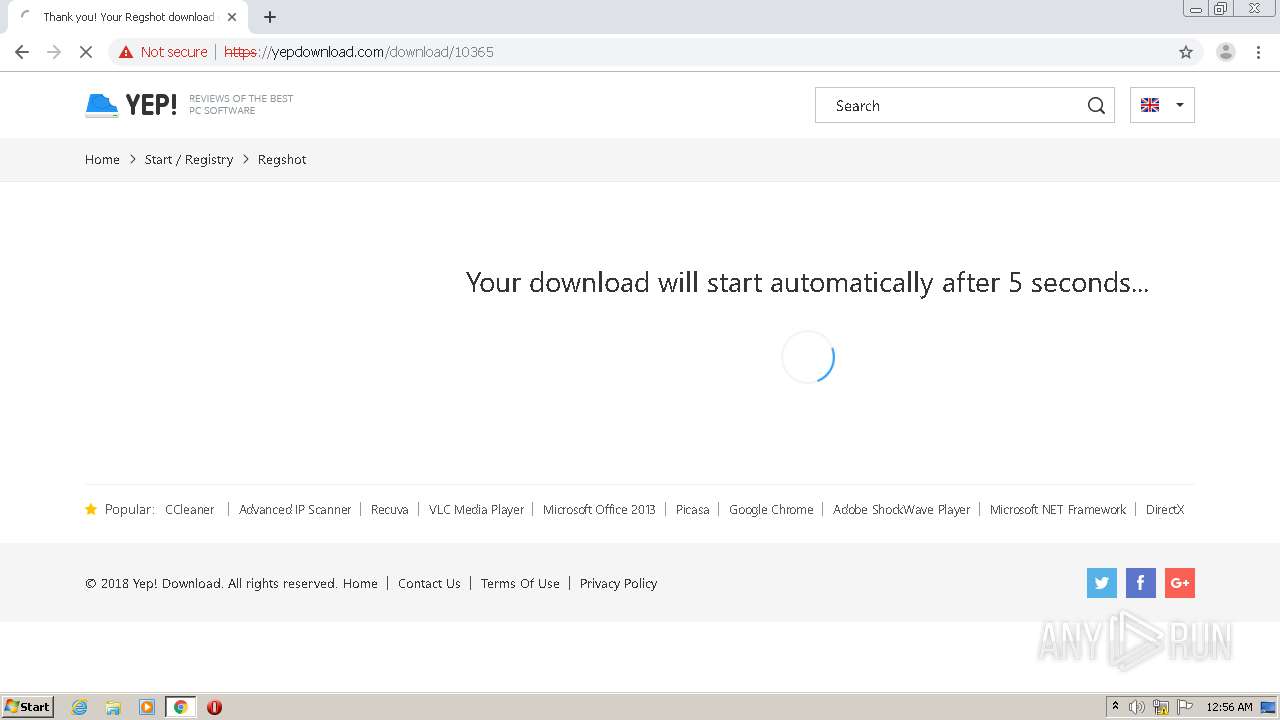Open CCleaner popular link

pyautogui.click(x=190, y=509)
